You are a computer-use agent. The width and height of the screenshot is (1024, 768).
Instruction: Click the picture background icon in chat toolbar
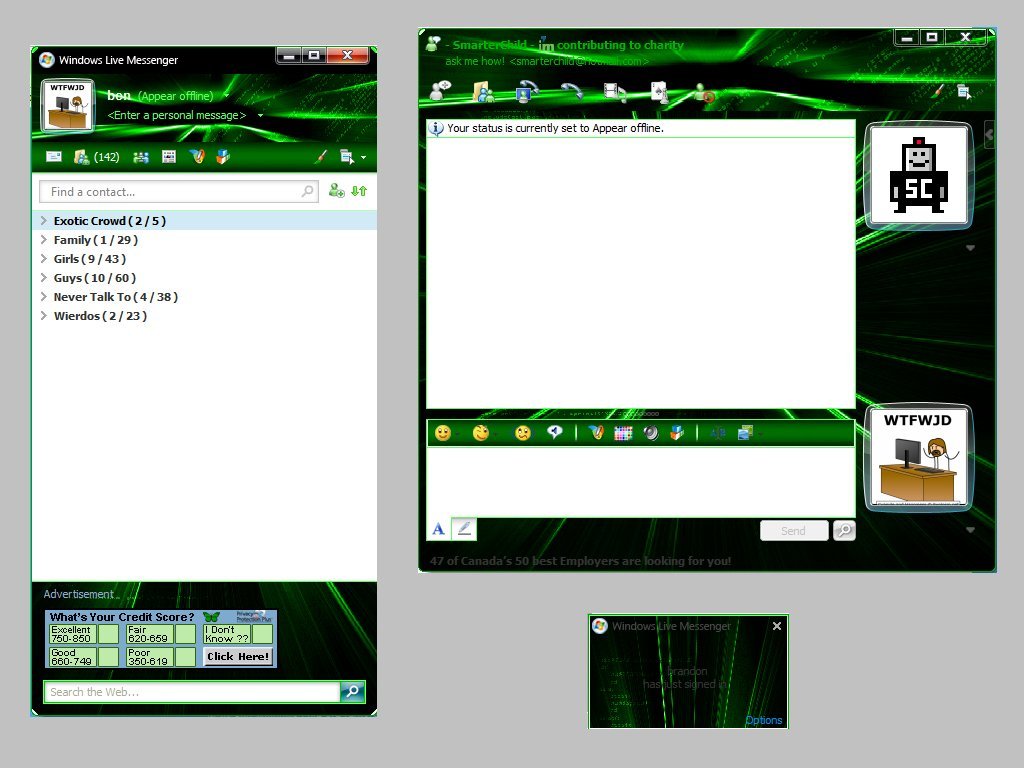(x=745, y=433)
